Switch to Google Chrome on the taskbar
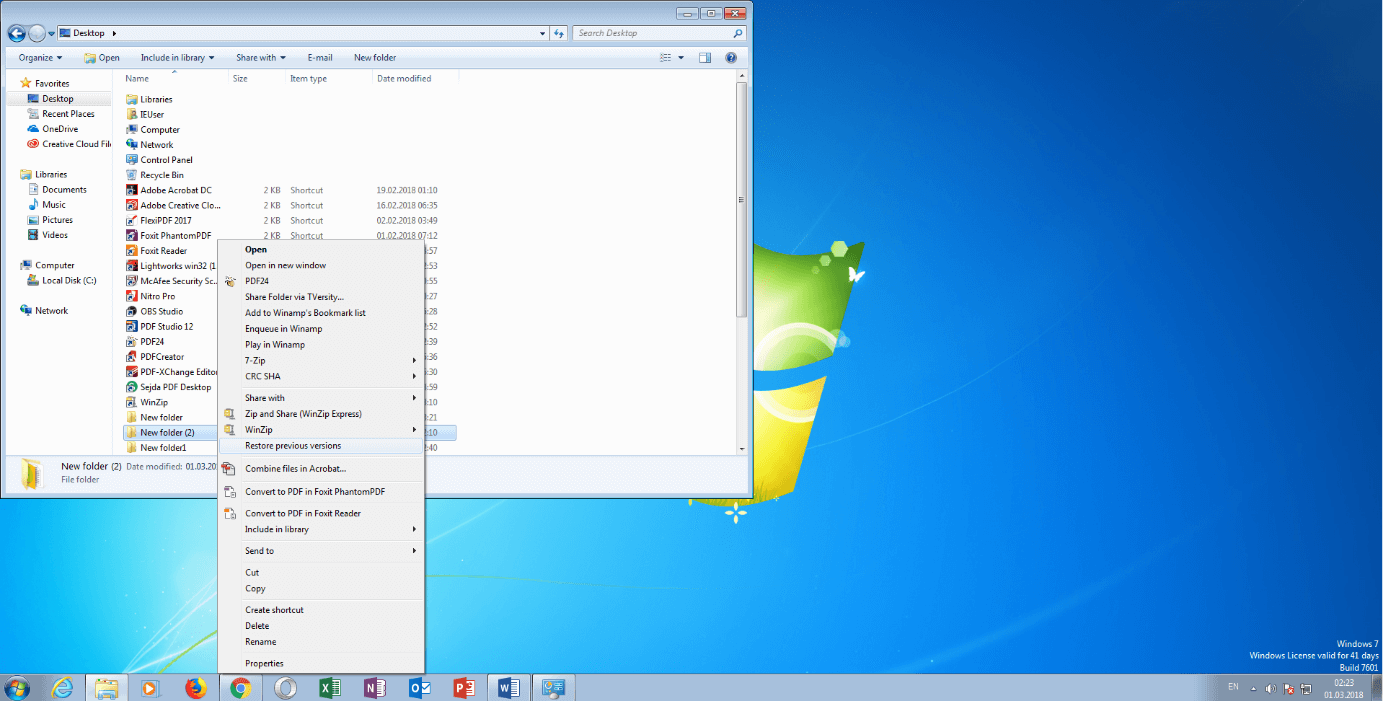Viewport: 1383px width, 701px height. (240, 688)
